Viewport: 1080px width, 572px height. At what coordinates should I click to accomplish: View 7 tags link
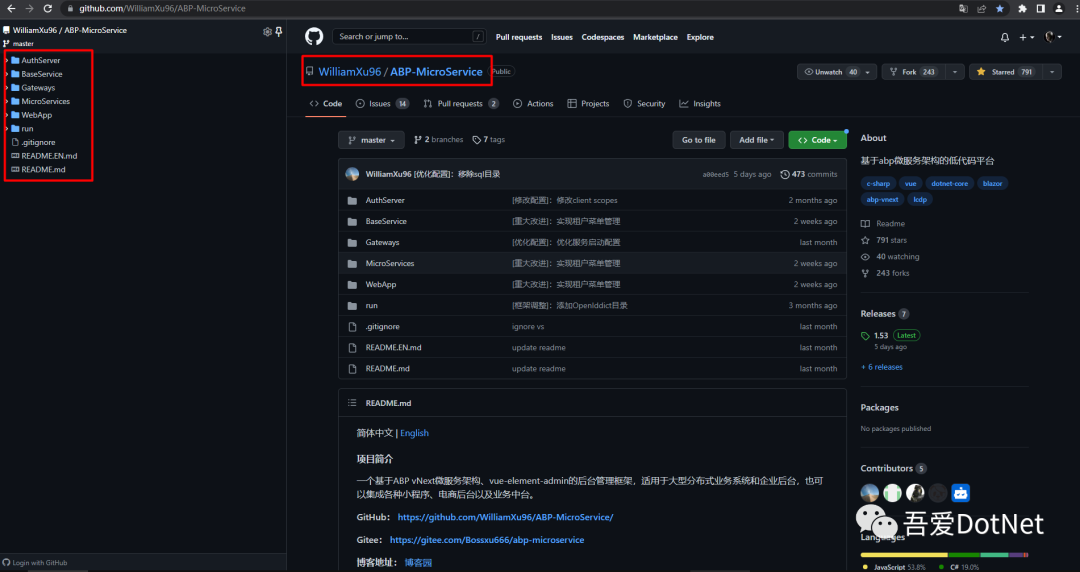click(x=489, y=139)
